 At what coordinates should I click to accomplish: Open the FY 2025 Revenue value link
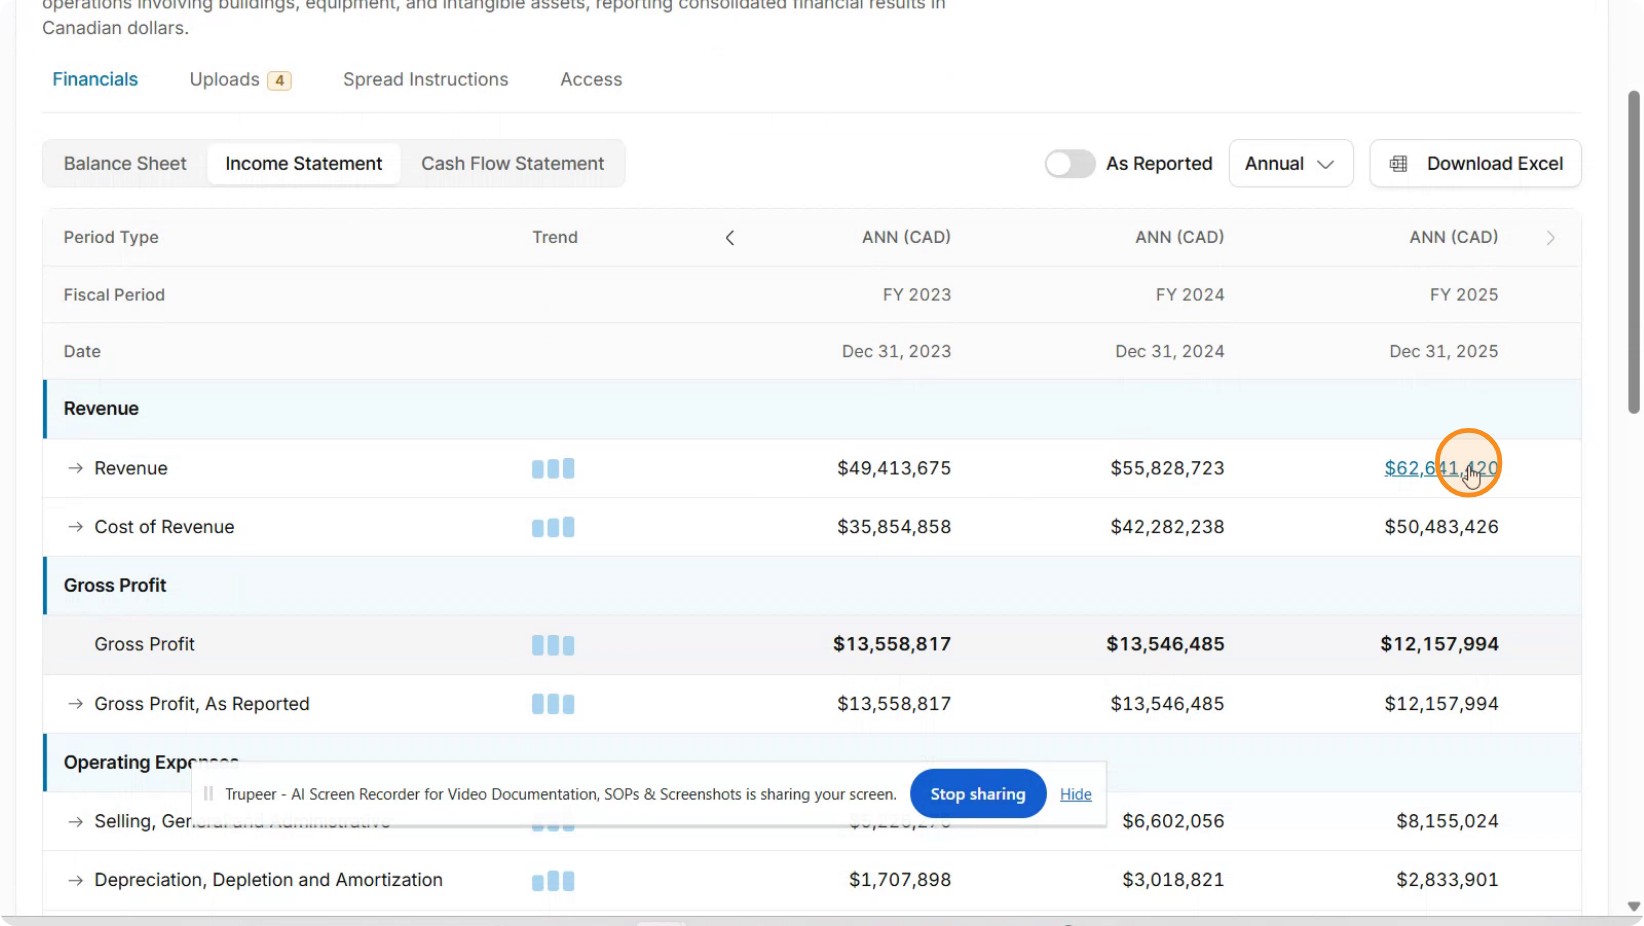[x=1441, y=468]
